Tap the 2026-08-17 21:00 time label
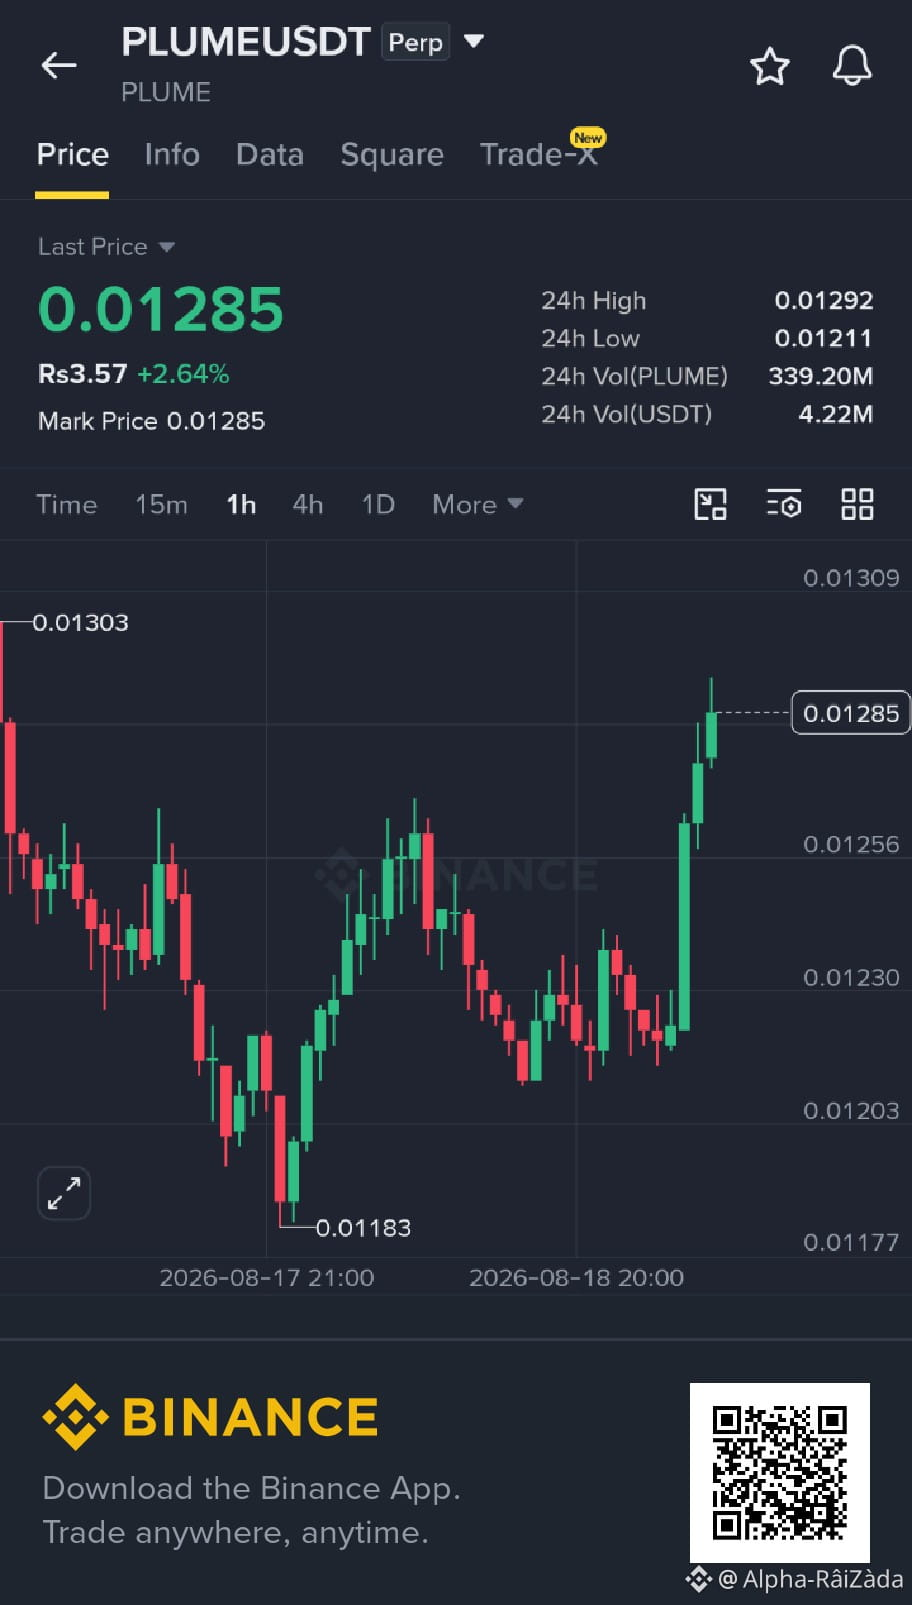Viewport: 912px width, 1605px height. click(x=267, y=1278)
